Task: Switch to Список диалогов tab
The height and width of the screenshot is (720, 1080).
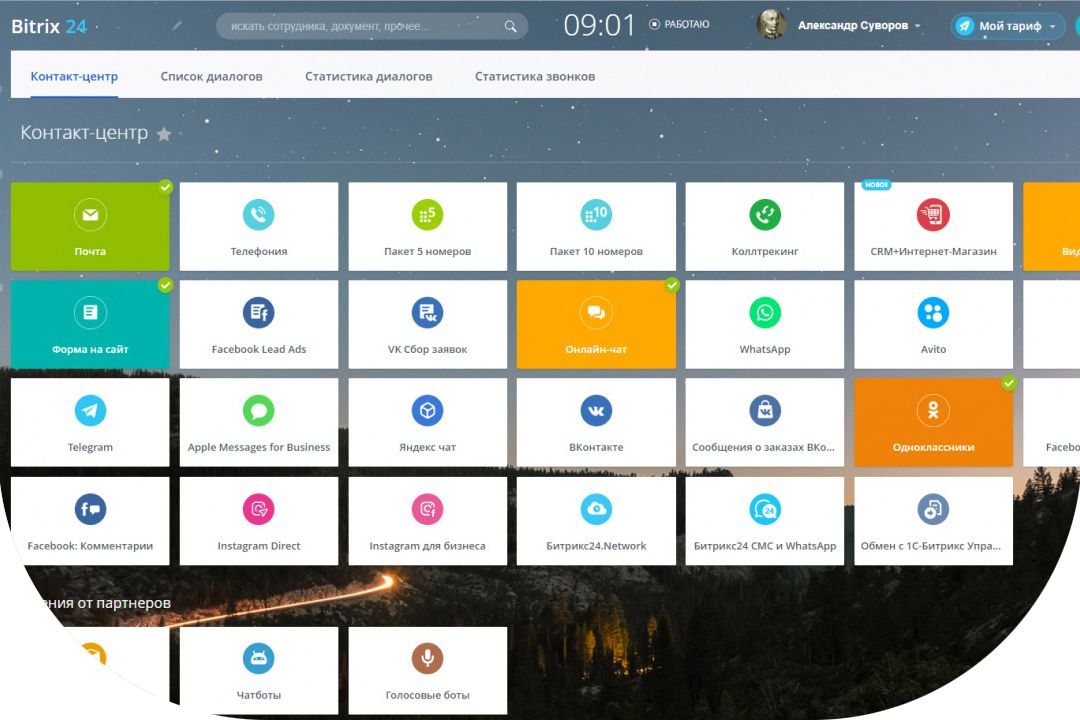Action: (211, 76)
